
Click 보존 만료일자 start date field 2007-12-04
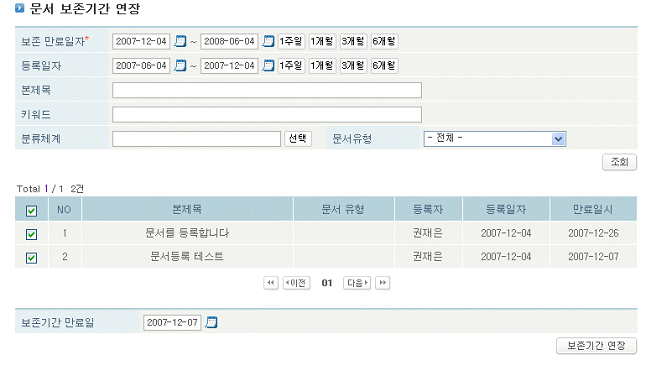pos(141,41)
